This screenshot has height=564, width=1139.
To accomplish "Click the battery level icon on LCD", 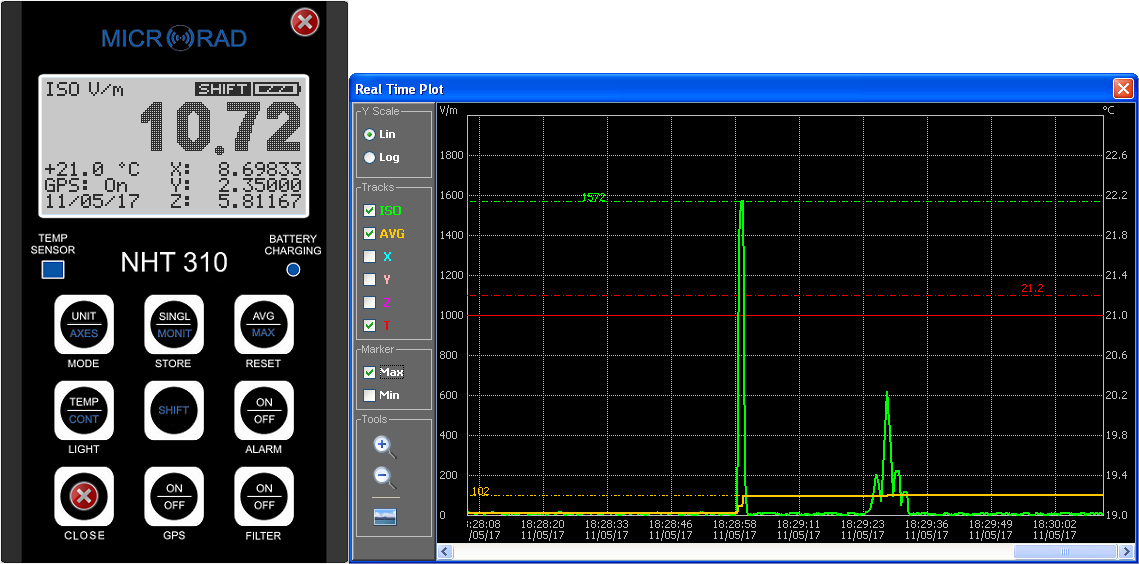I will (276, 89).
